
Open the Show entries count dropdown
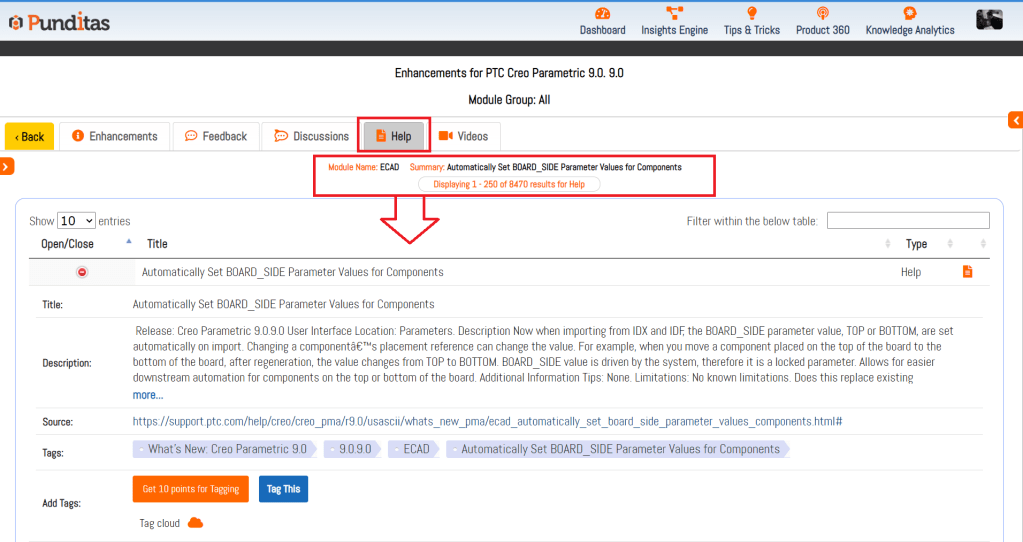coord(76,221)
